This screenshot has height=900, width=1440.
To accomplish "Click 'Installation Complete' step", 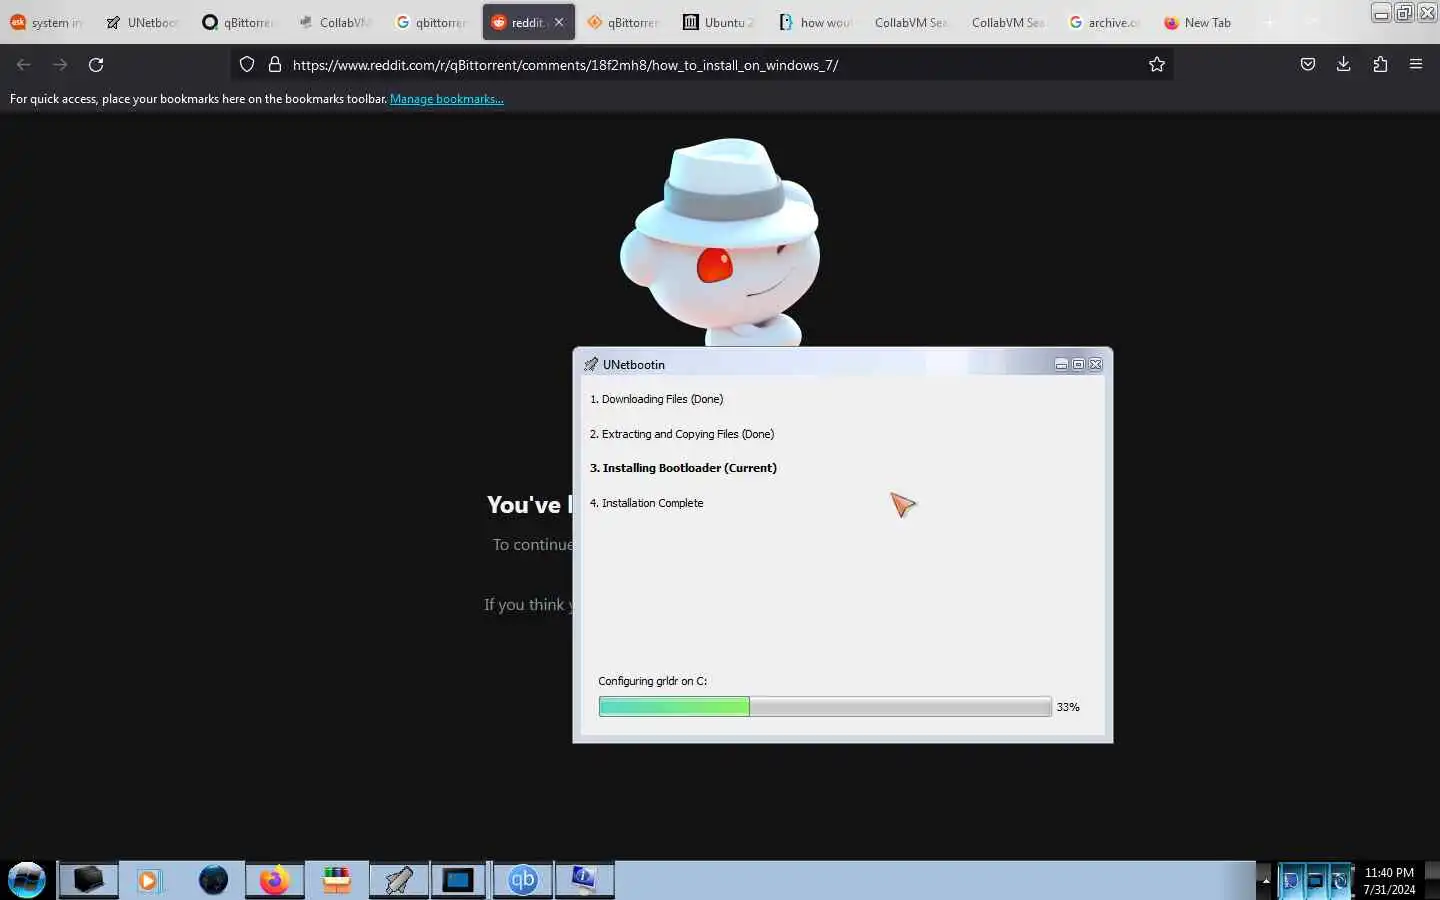I will coord(646,503).
